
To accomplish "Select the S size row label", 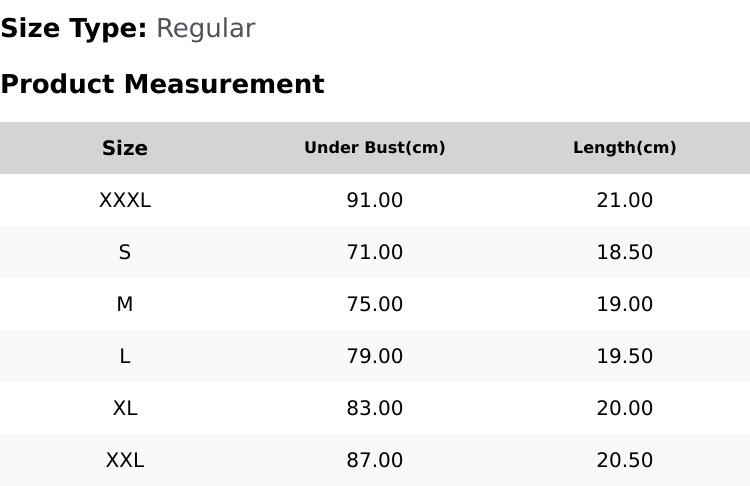I will 125,252.
